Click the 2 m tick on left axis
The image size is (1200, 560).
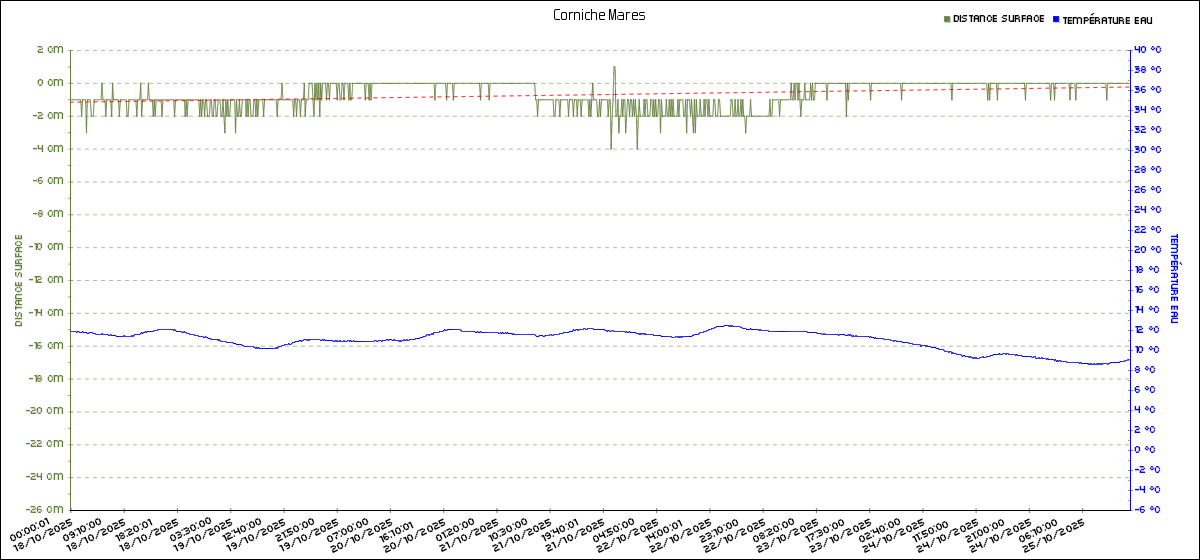point(50,50)
